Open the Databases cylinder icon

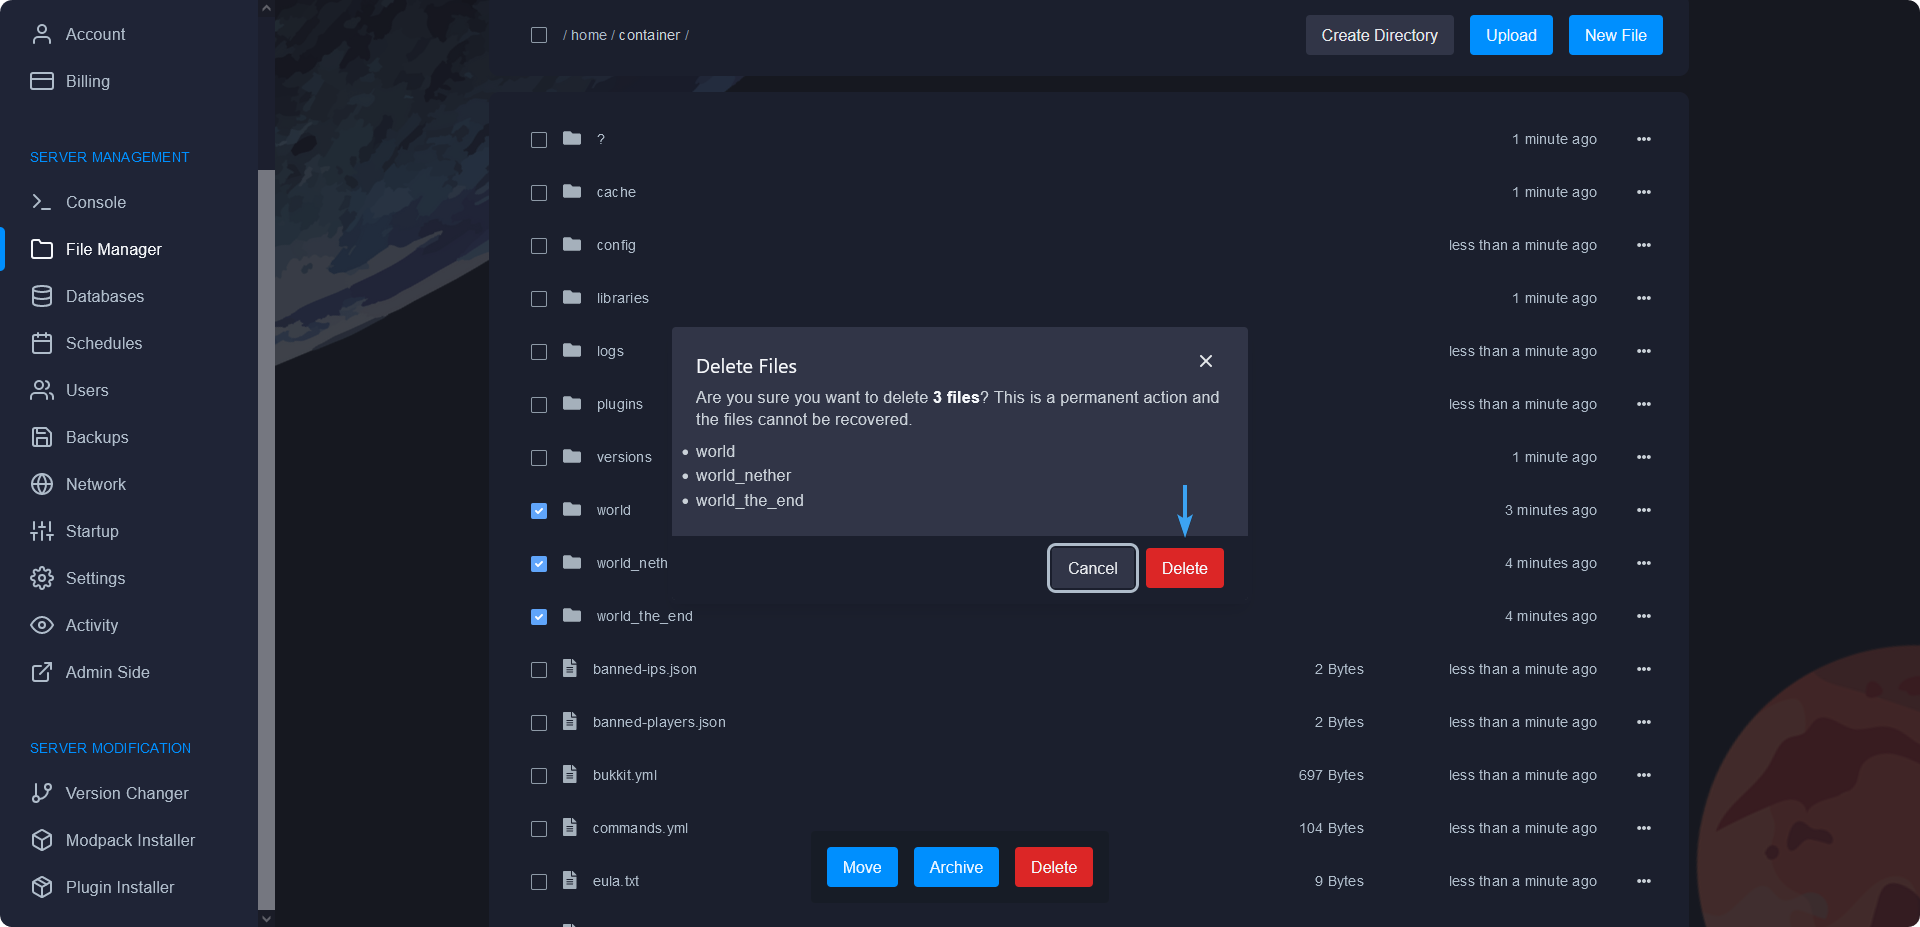point(42,296)
